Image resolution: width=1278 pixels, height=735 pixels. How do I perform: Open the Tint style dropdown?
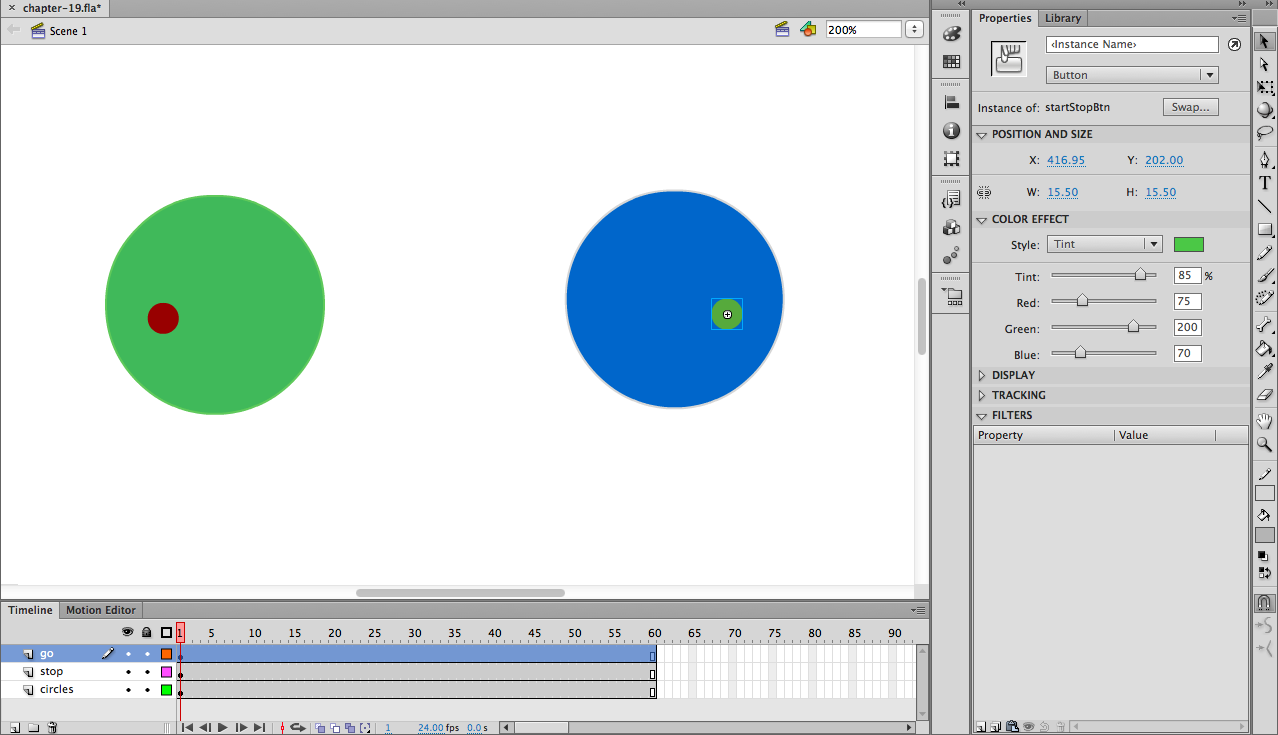click(1104, 244)
